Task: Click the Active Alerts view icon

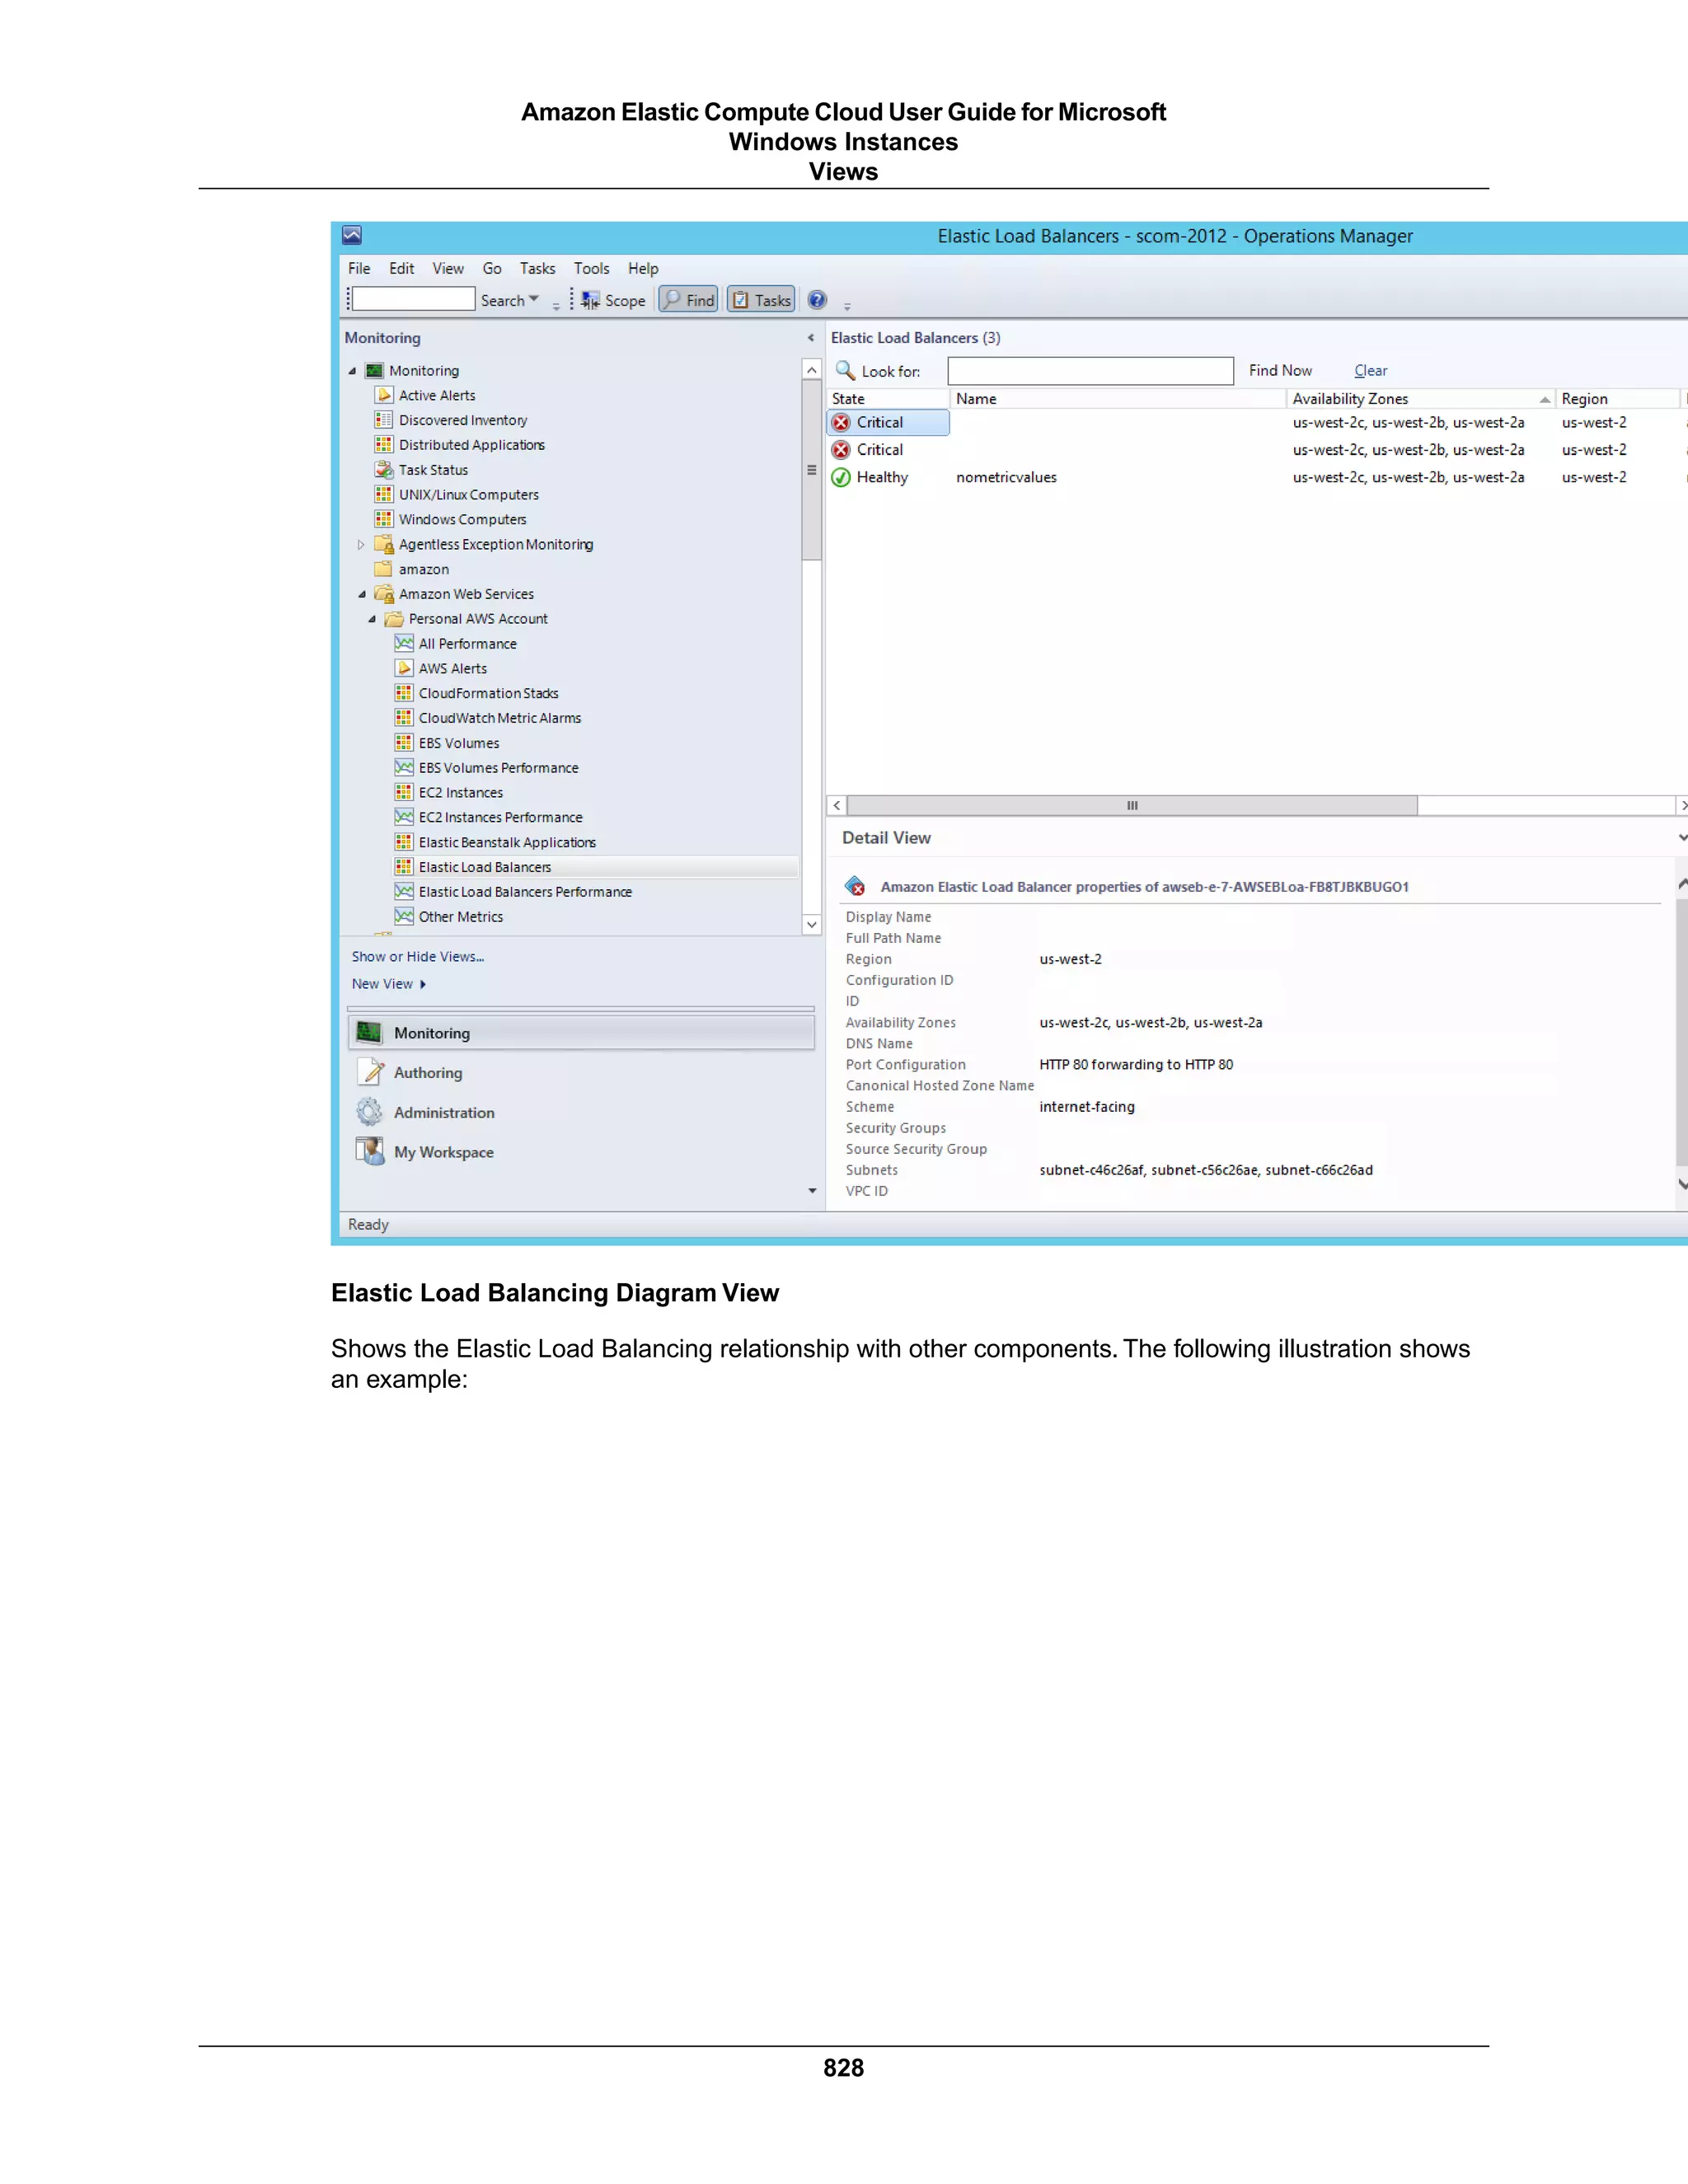Action: (x=384, y=395)
